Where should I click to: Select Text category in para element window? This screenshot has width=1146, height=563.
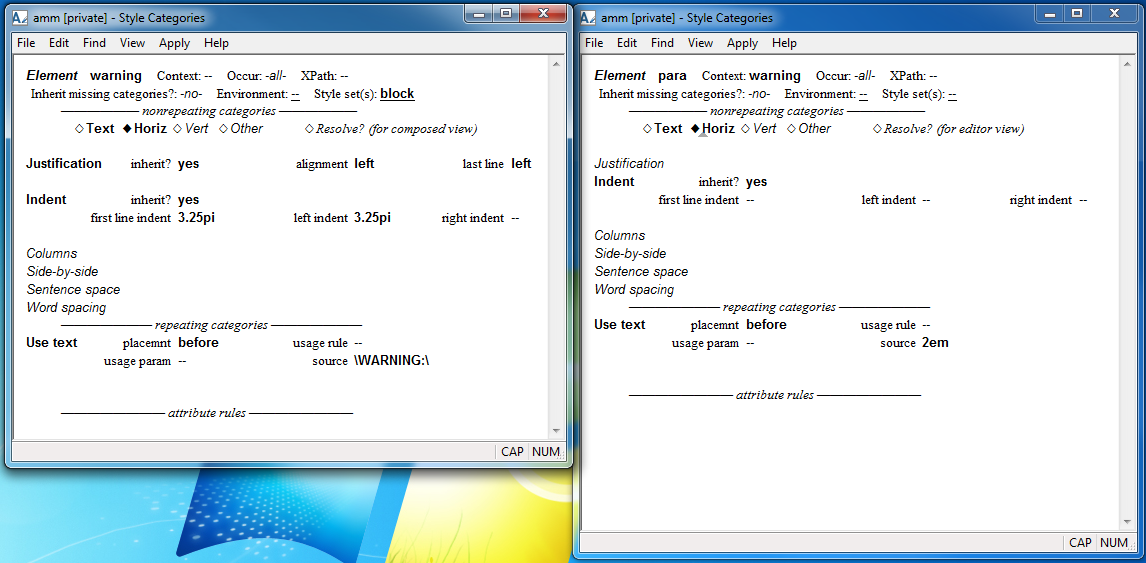(663, 129)
